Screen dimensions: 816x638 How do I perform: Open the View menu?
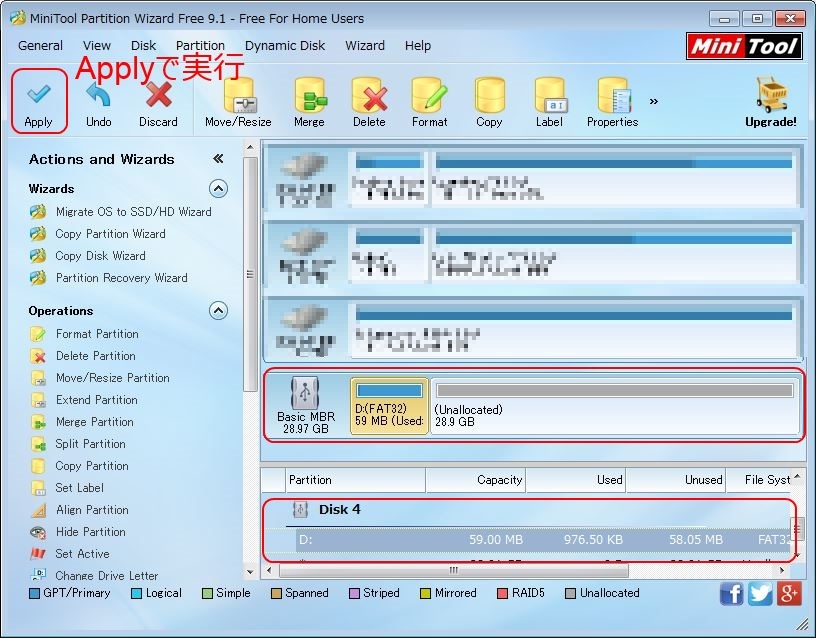point(97,46)
